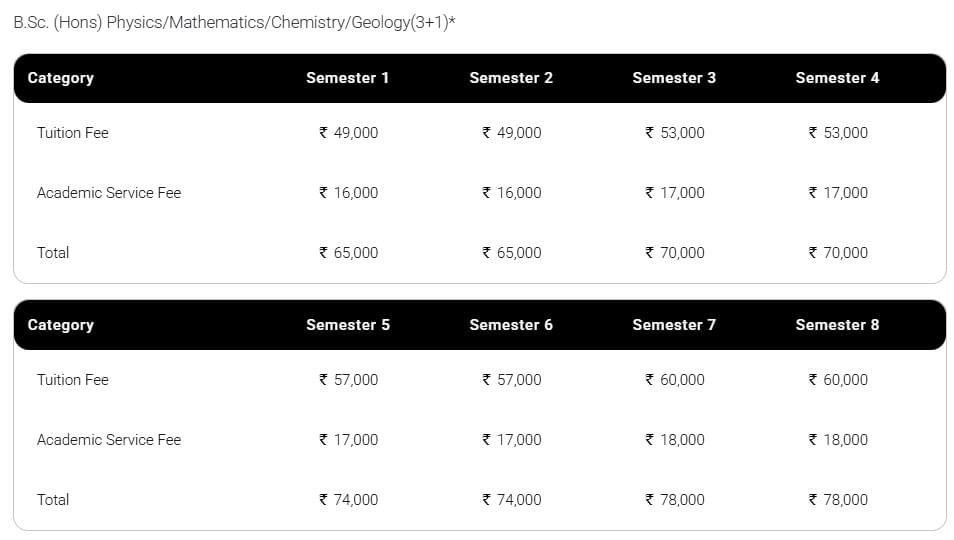Click Semester 1 tuition fee ₹ 49,000
Viewport: 954px width, 540px height.
348,133
